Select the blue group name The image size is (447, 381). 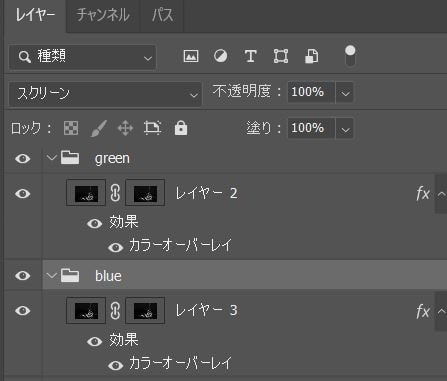coord(108,276)
